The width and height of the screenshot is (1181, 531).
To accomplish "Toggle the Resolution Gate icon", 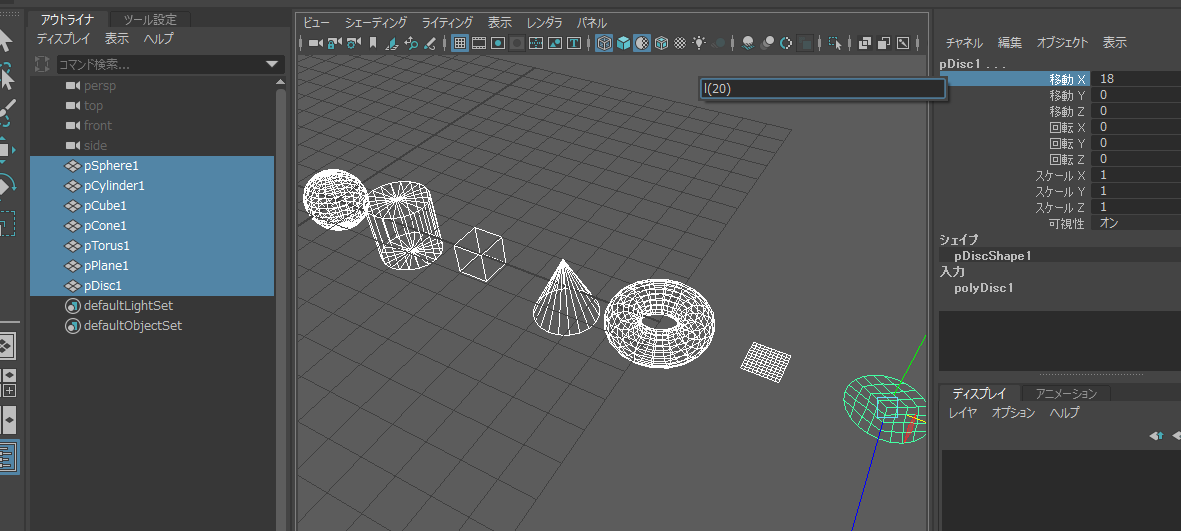I will (498, 43).
